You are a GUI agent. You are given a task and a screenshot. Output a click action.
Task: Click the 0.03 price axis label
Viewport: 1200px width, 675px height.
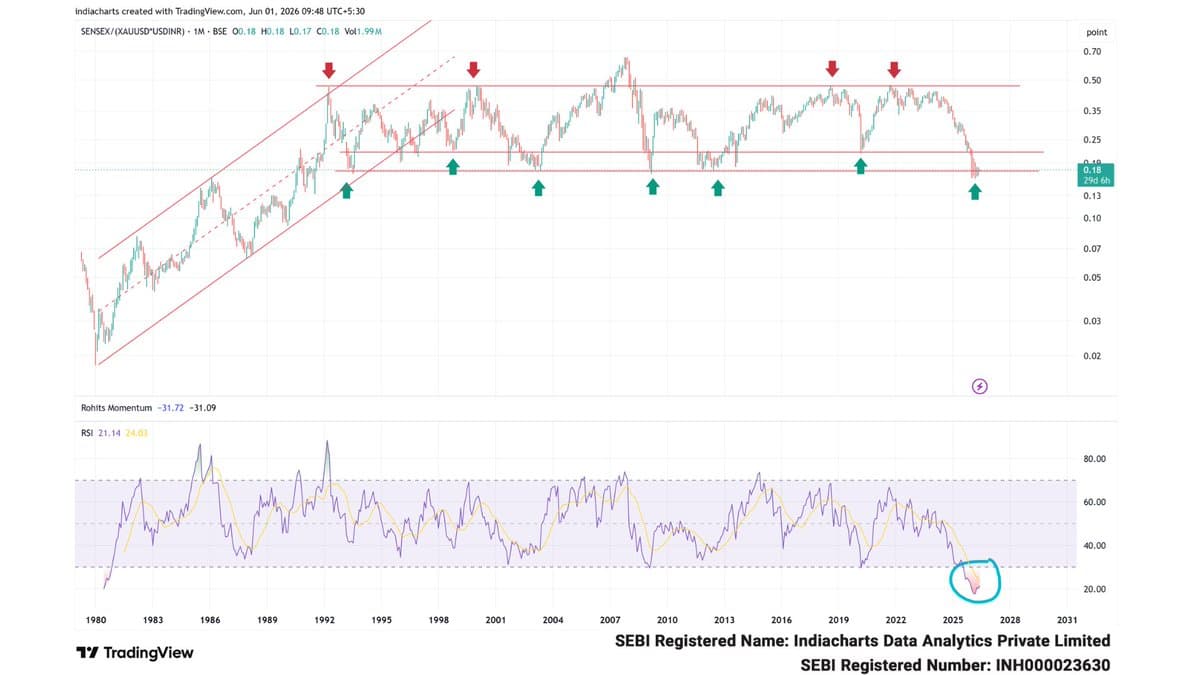1092,321
